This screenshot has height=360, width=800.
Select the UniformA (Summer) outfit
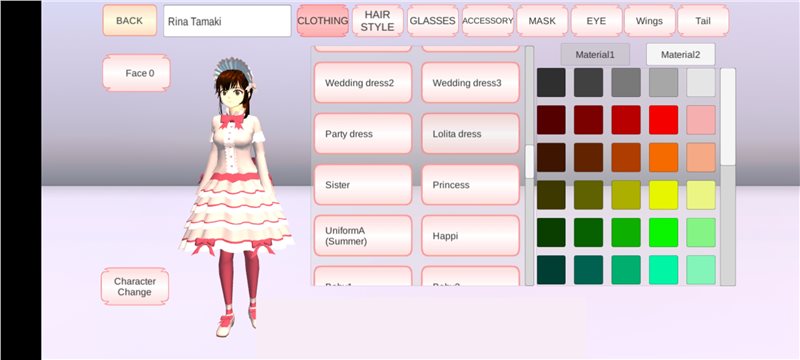click(x=363, y=236)
